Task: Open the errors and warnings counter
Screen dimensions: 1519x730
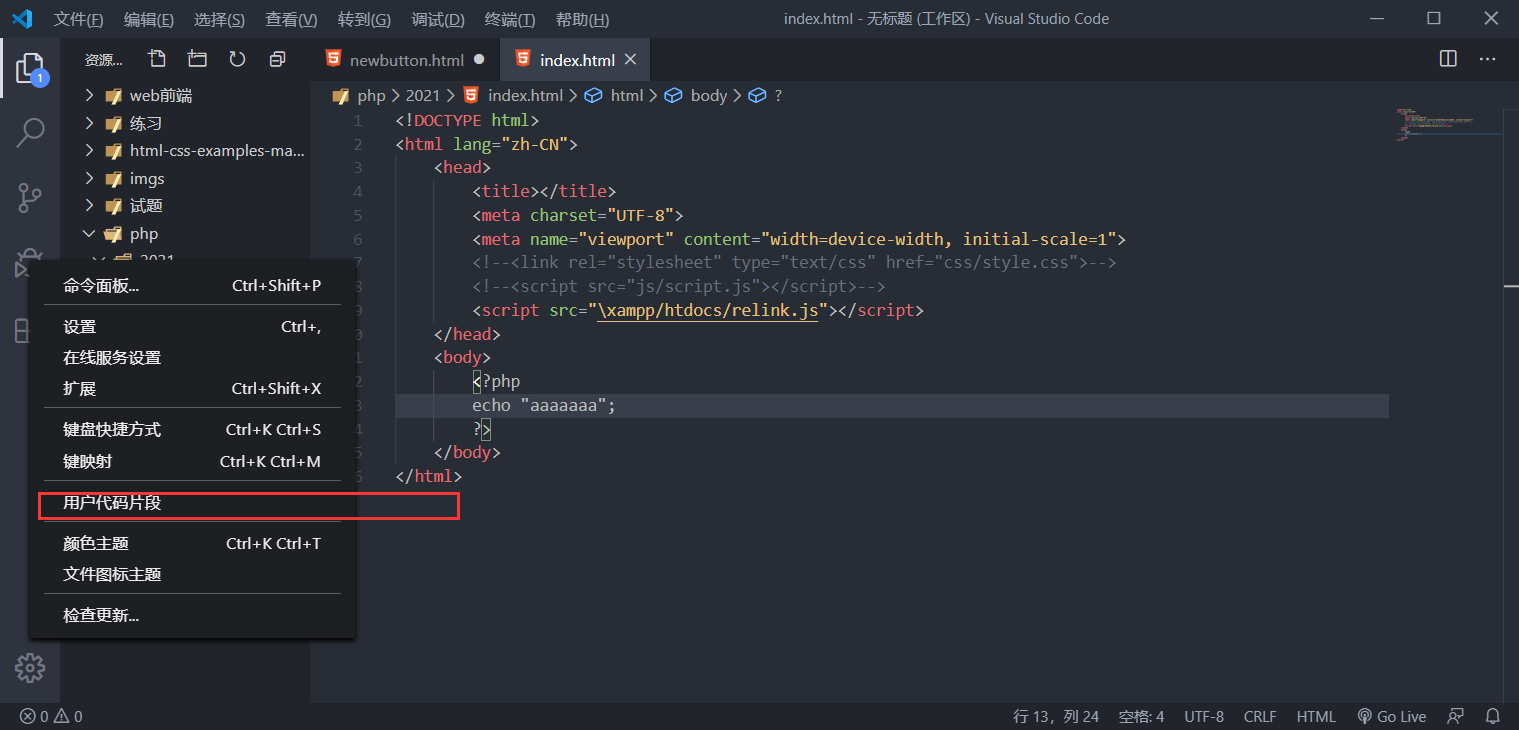Action: point(51,716)
